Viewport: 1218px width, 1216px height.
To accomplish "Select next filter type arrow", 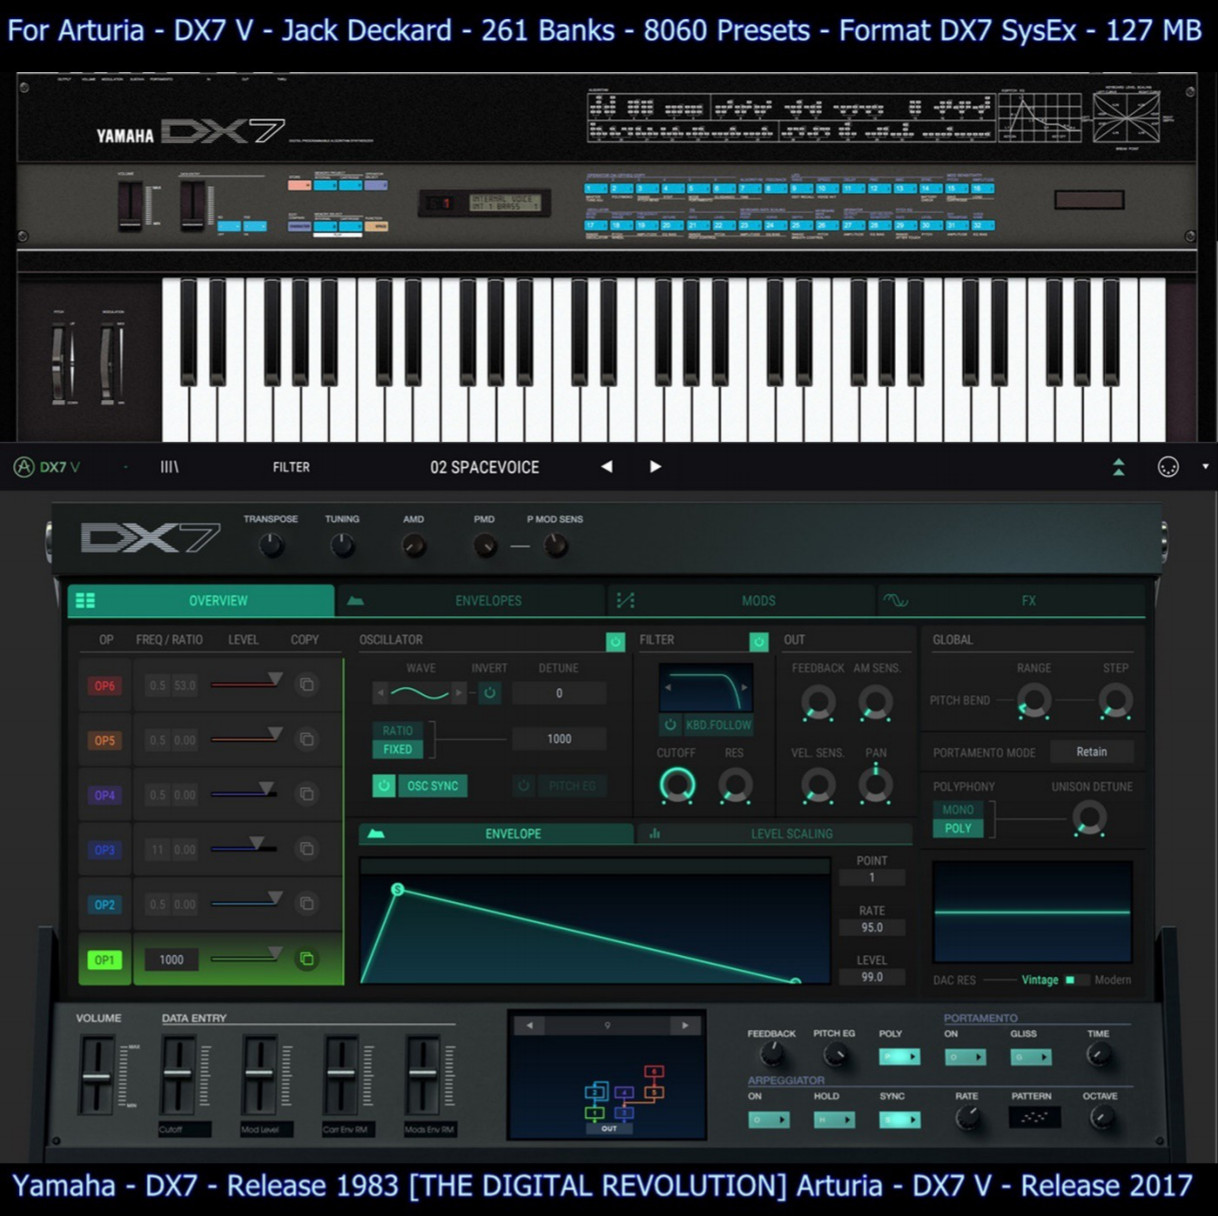I will pyautogui.click(x=743, y=688).
